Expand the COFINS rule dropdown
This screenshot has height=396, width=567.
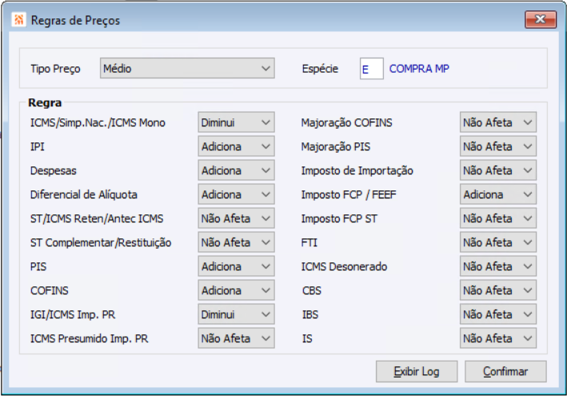(x=236, y=290)
